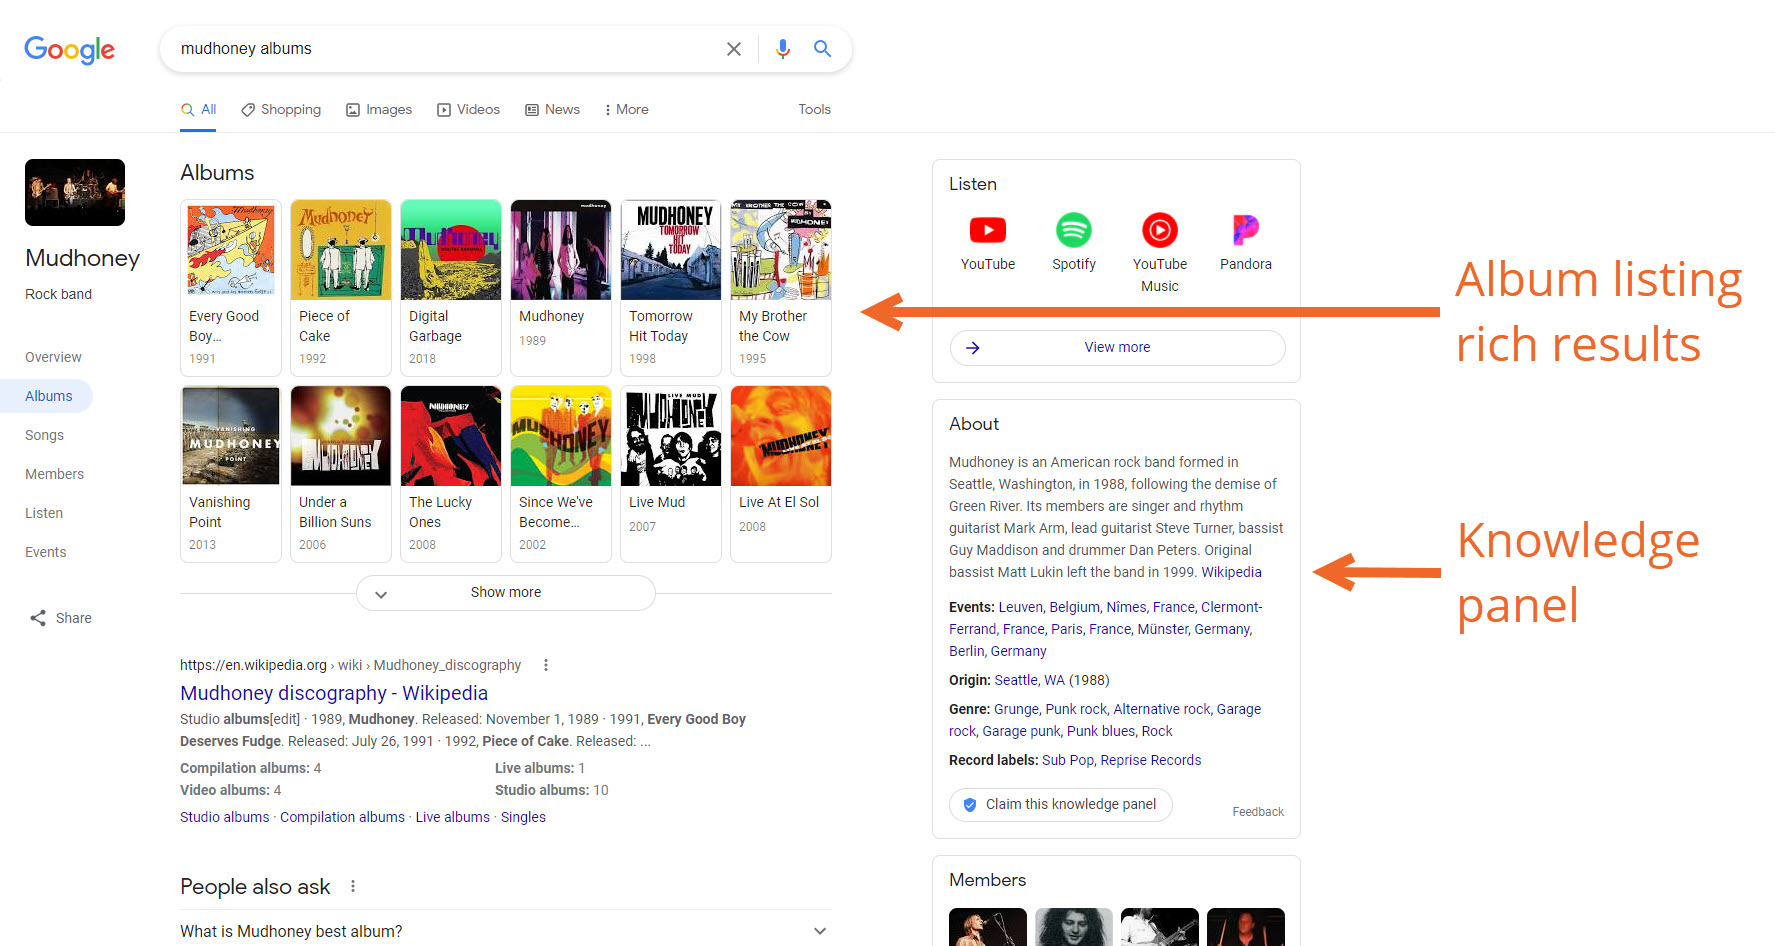This screenshot has height=946, width=1775.
Task: Open YouTube Music listen option
Action: click(1160, 253)
